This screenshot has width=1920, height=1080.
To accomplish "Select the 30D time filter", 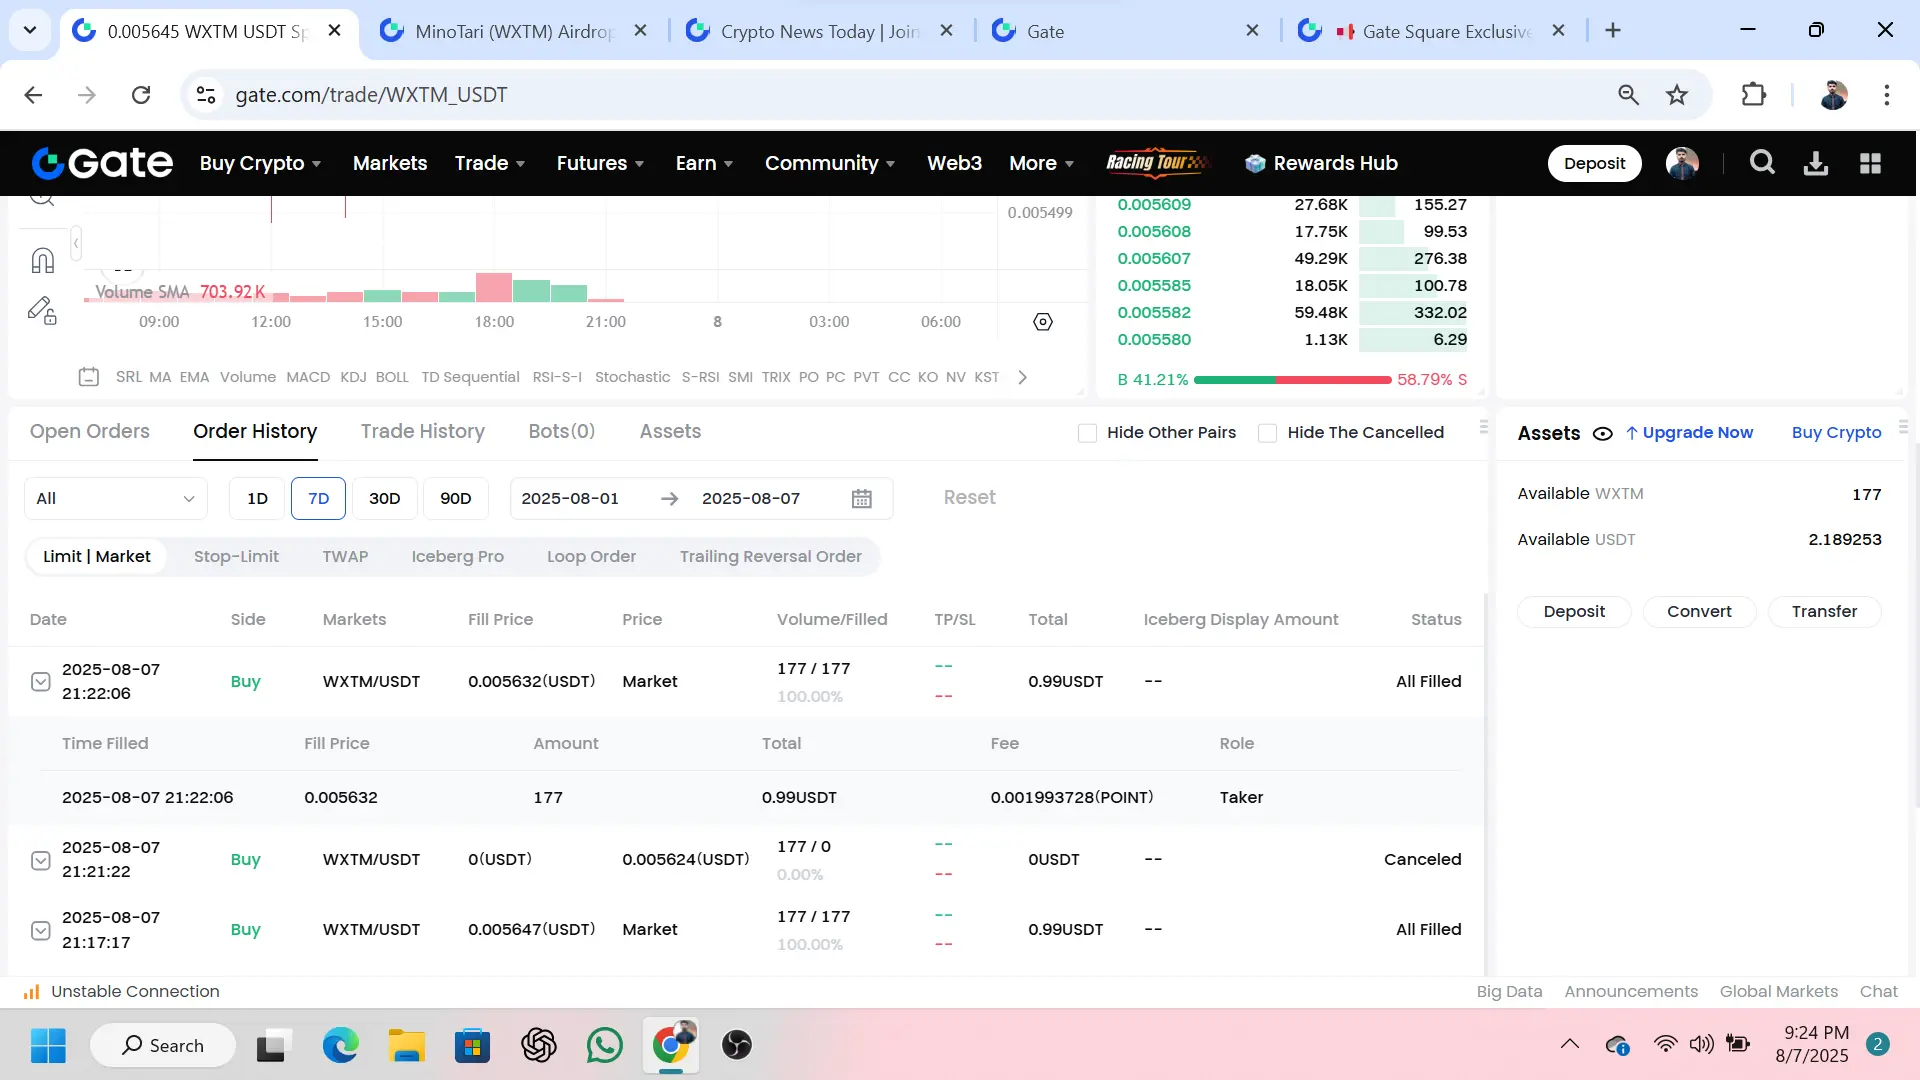I will click(384, 498).
